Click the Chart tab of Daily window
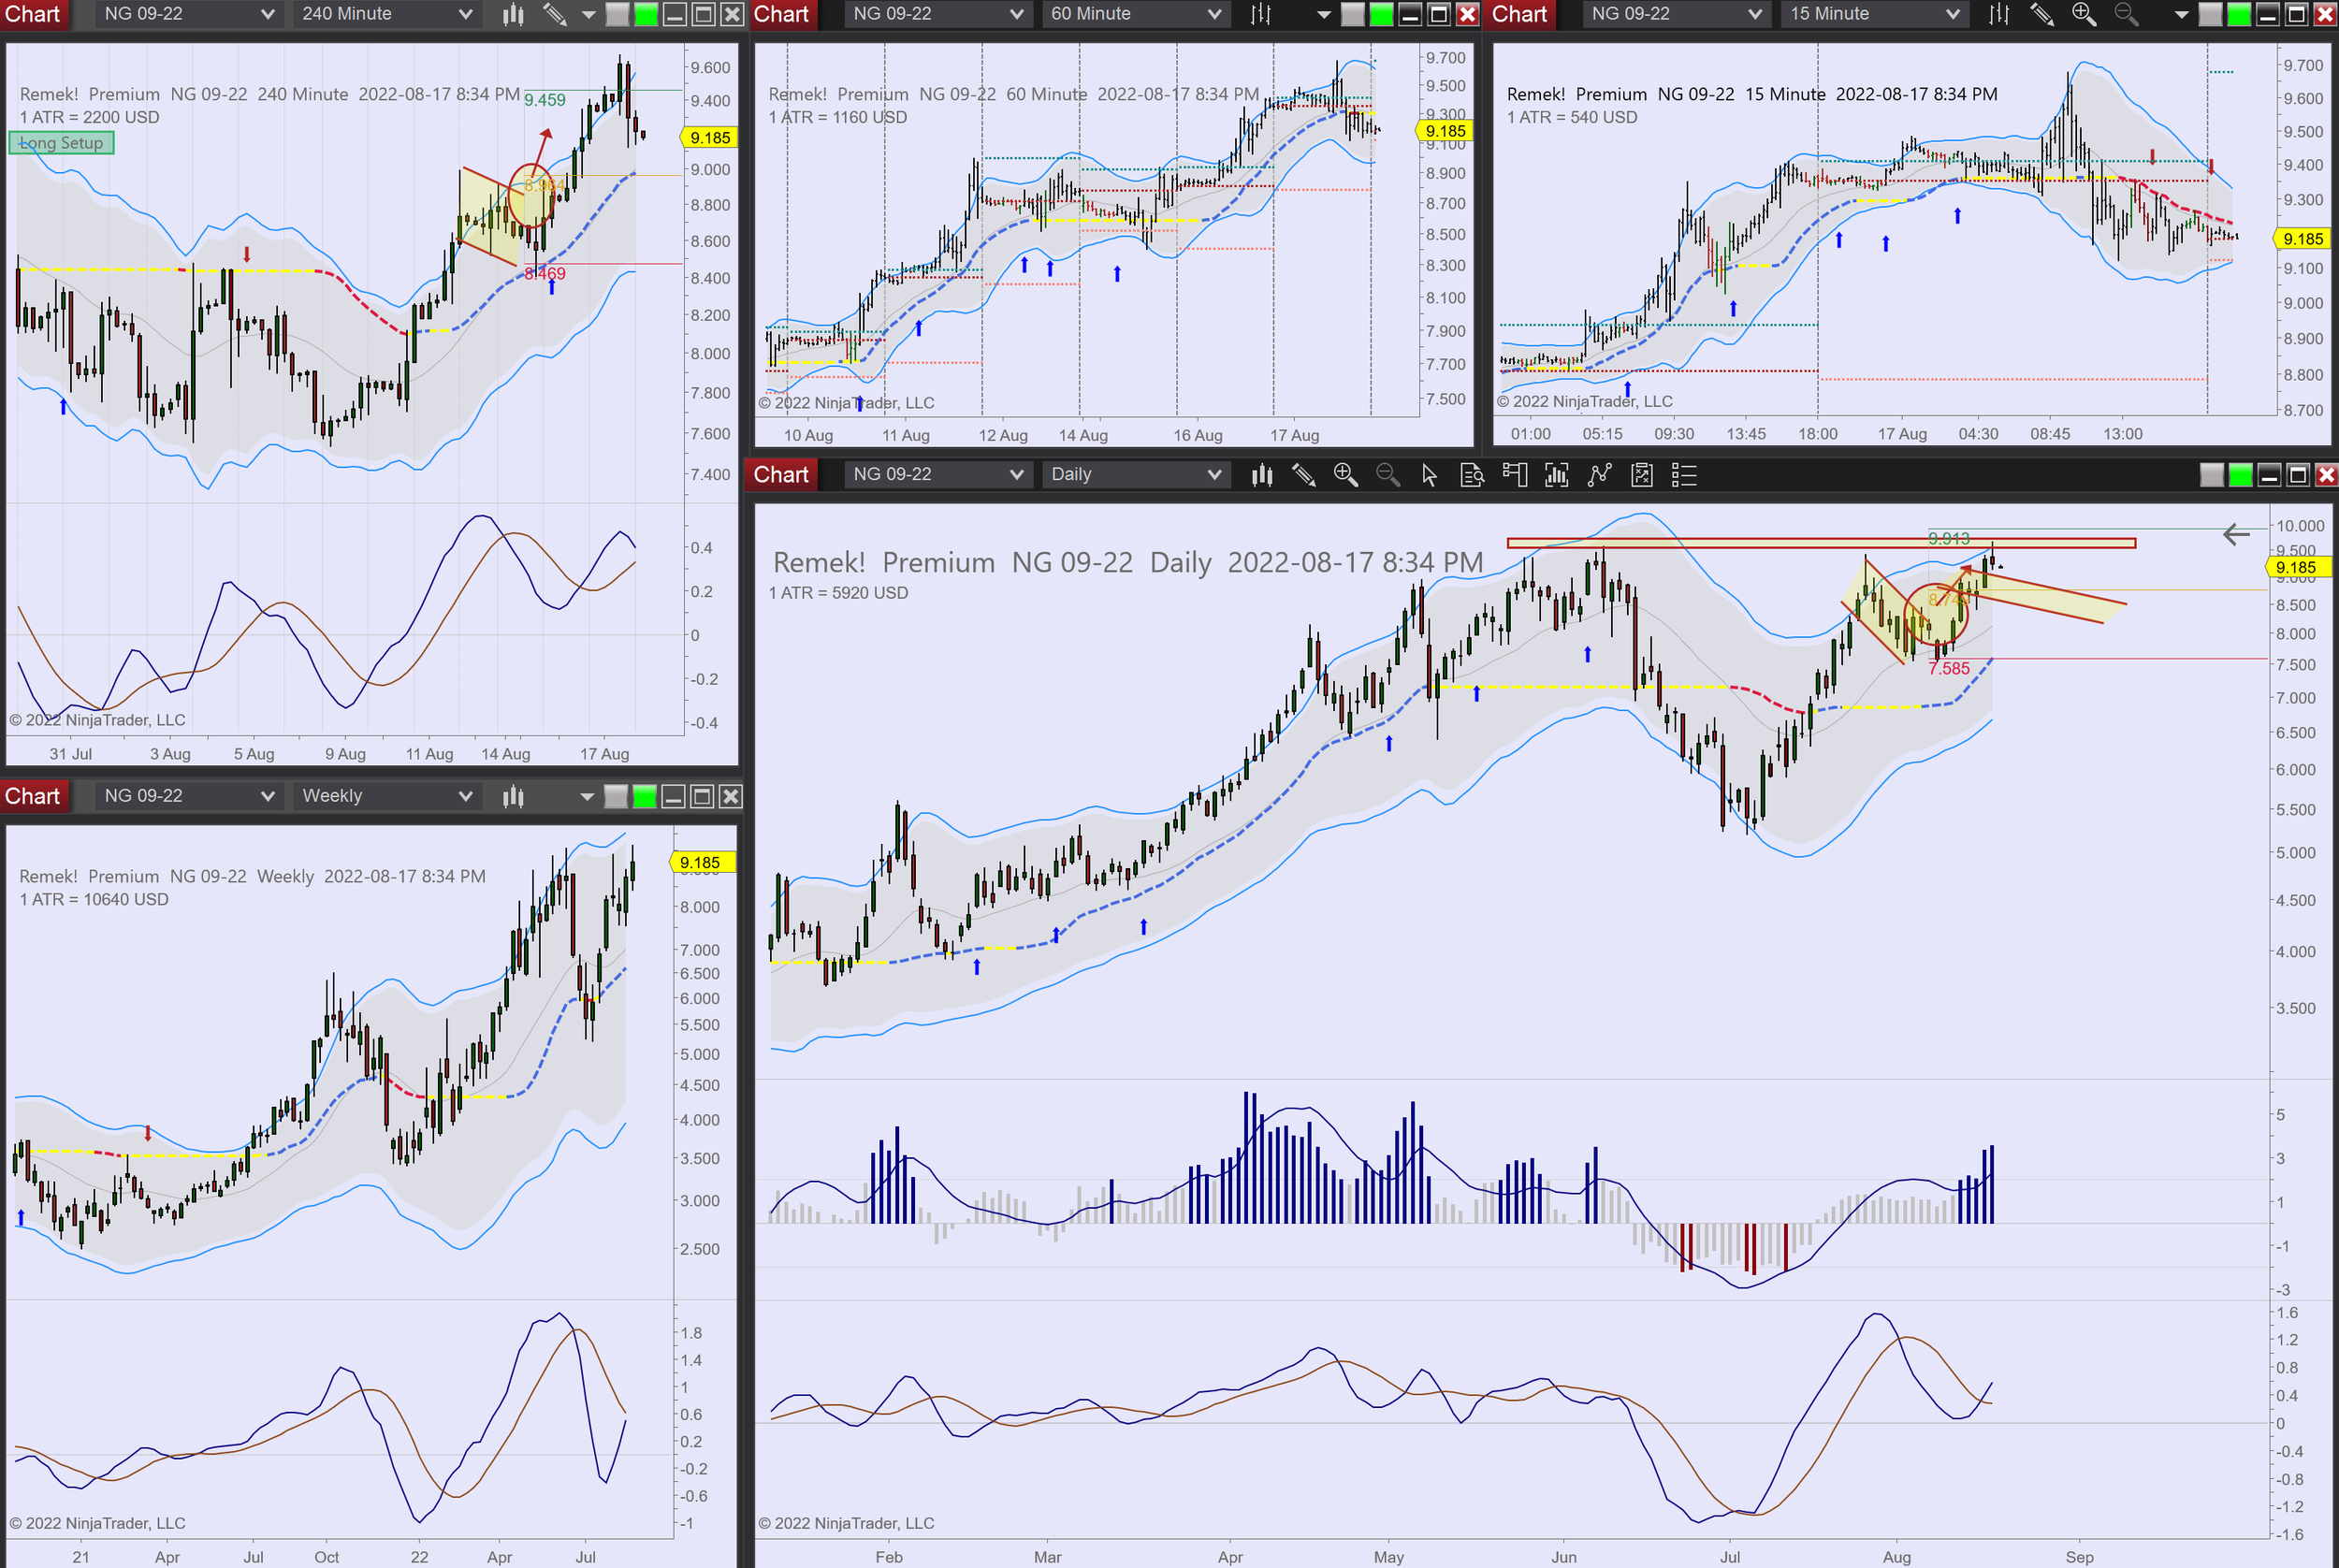 pyautogui.click(x=781, y=475)
